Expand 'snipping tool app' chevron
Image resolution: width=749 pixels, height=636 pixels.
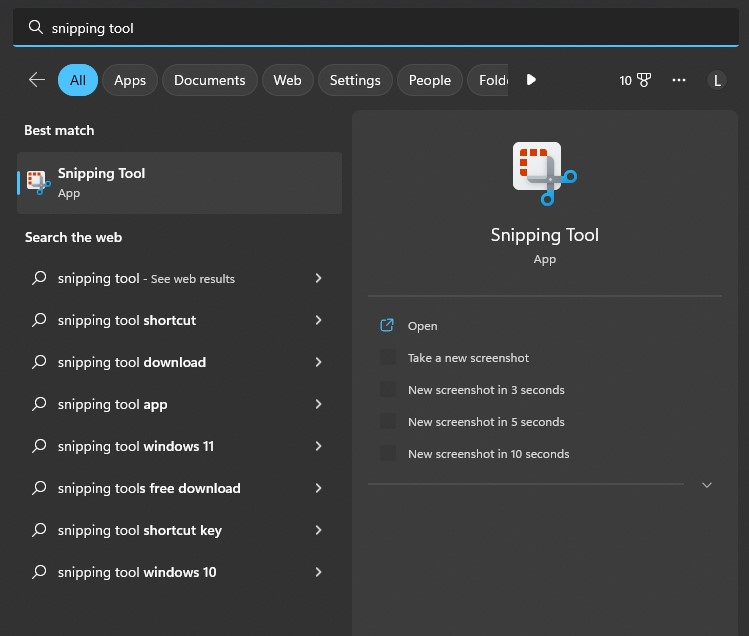pyautogui.click(x=319, y=404)
